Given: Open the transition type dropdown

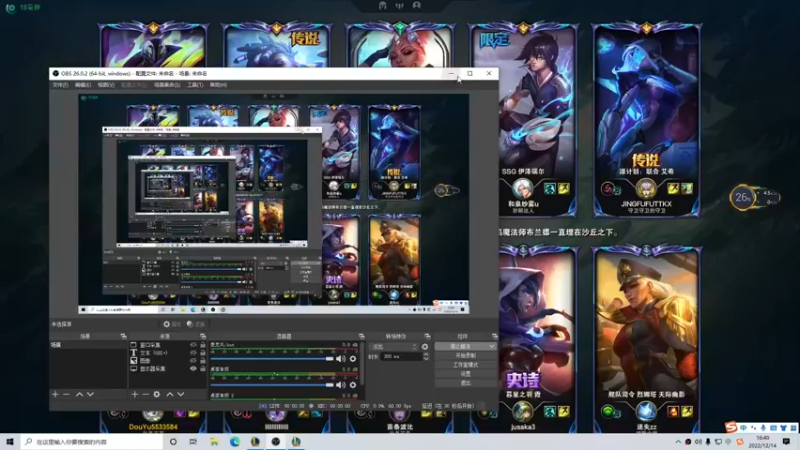Looking at the screenshot, I should [x=393, y=346].
